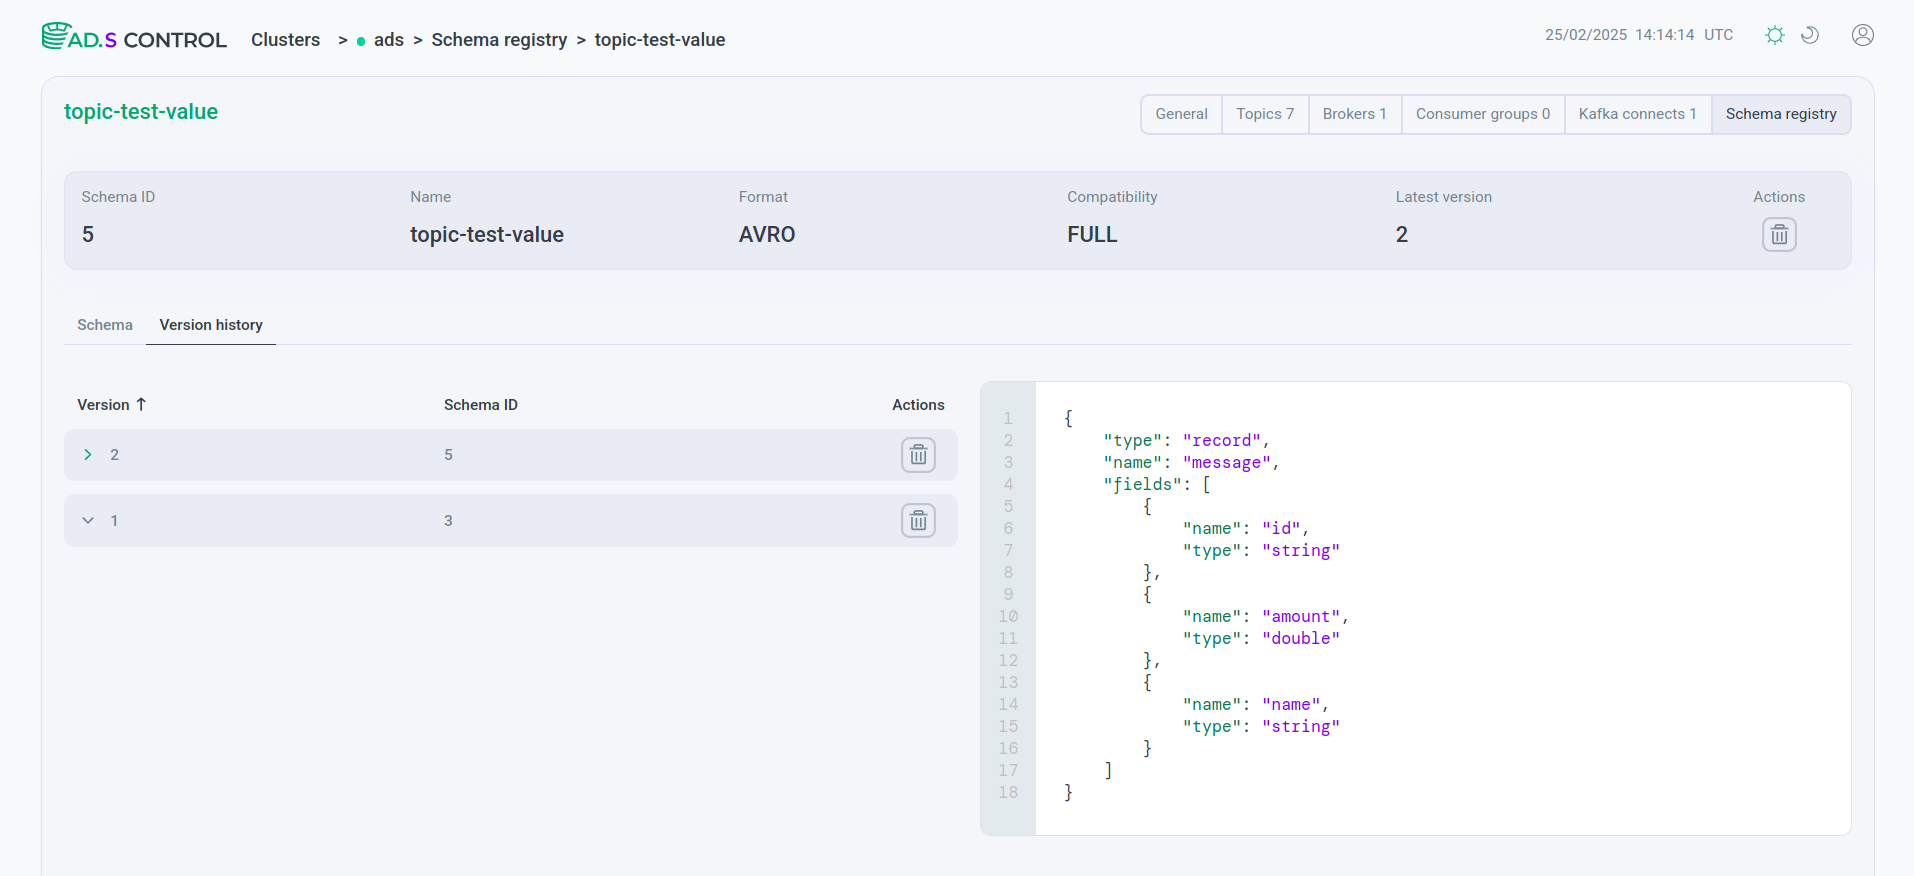The height and width of the screenshot is (876, 1914).
Task: Collapse version 1 row chevron
Action: click(x=88, y=521)
